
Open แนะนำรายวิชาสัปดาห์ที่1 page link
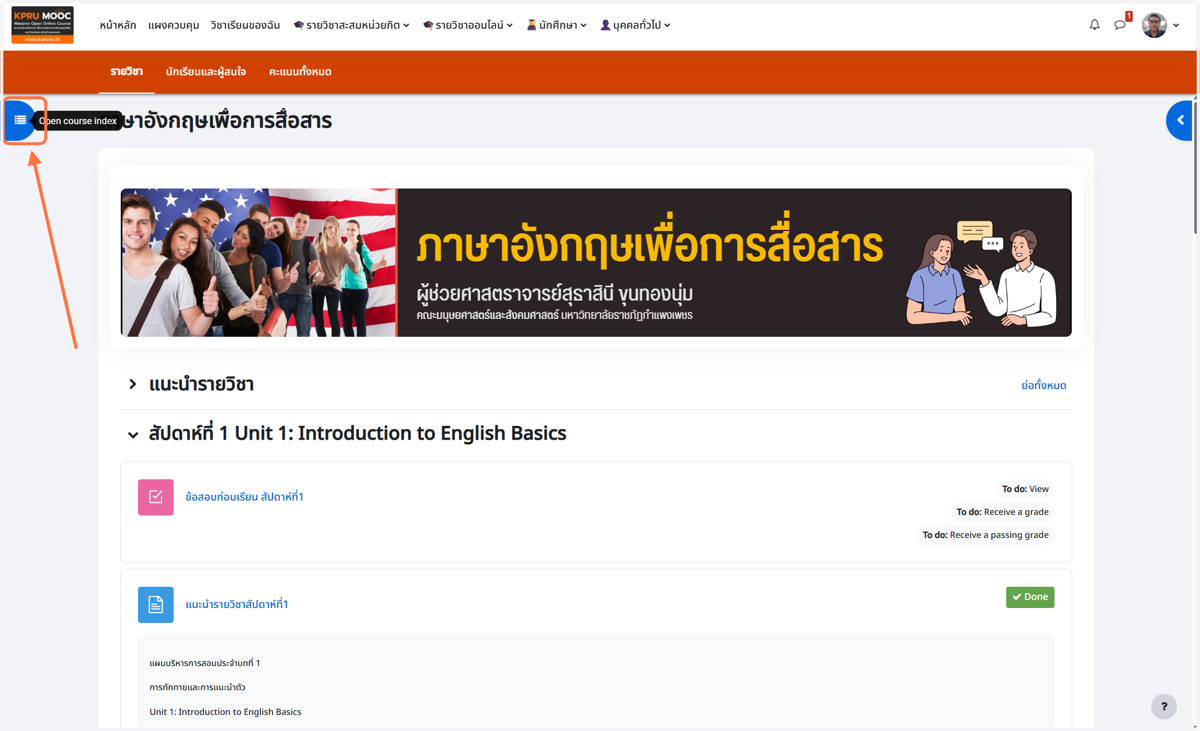tap(237, 604)
